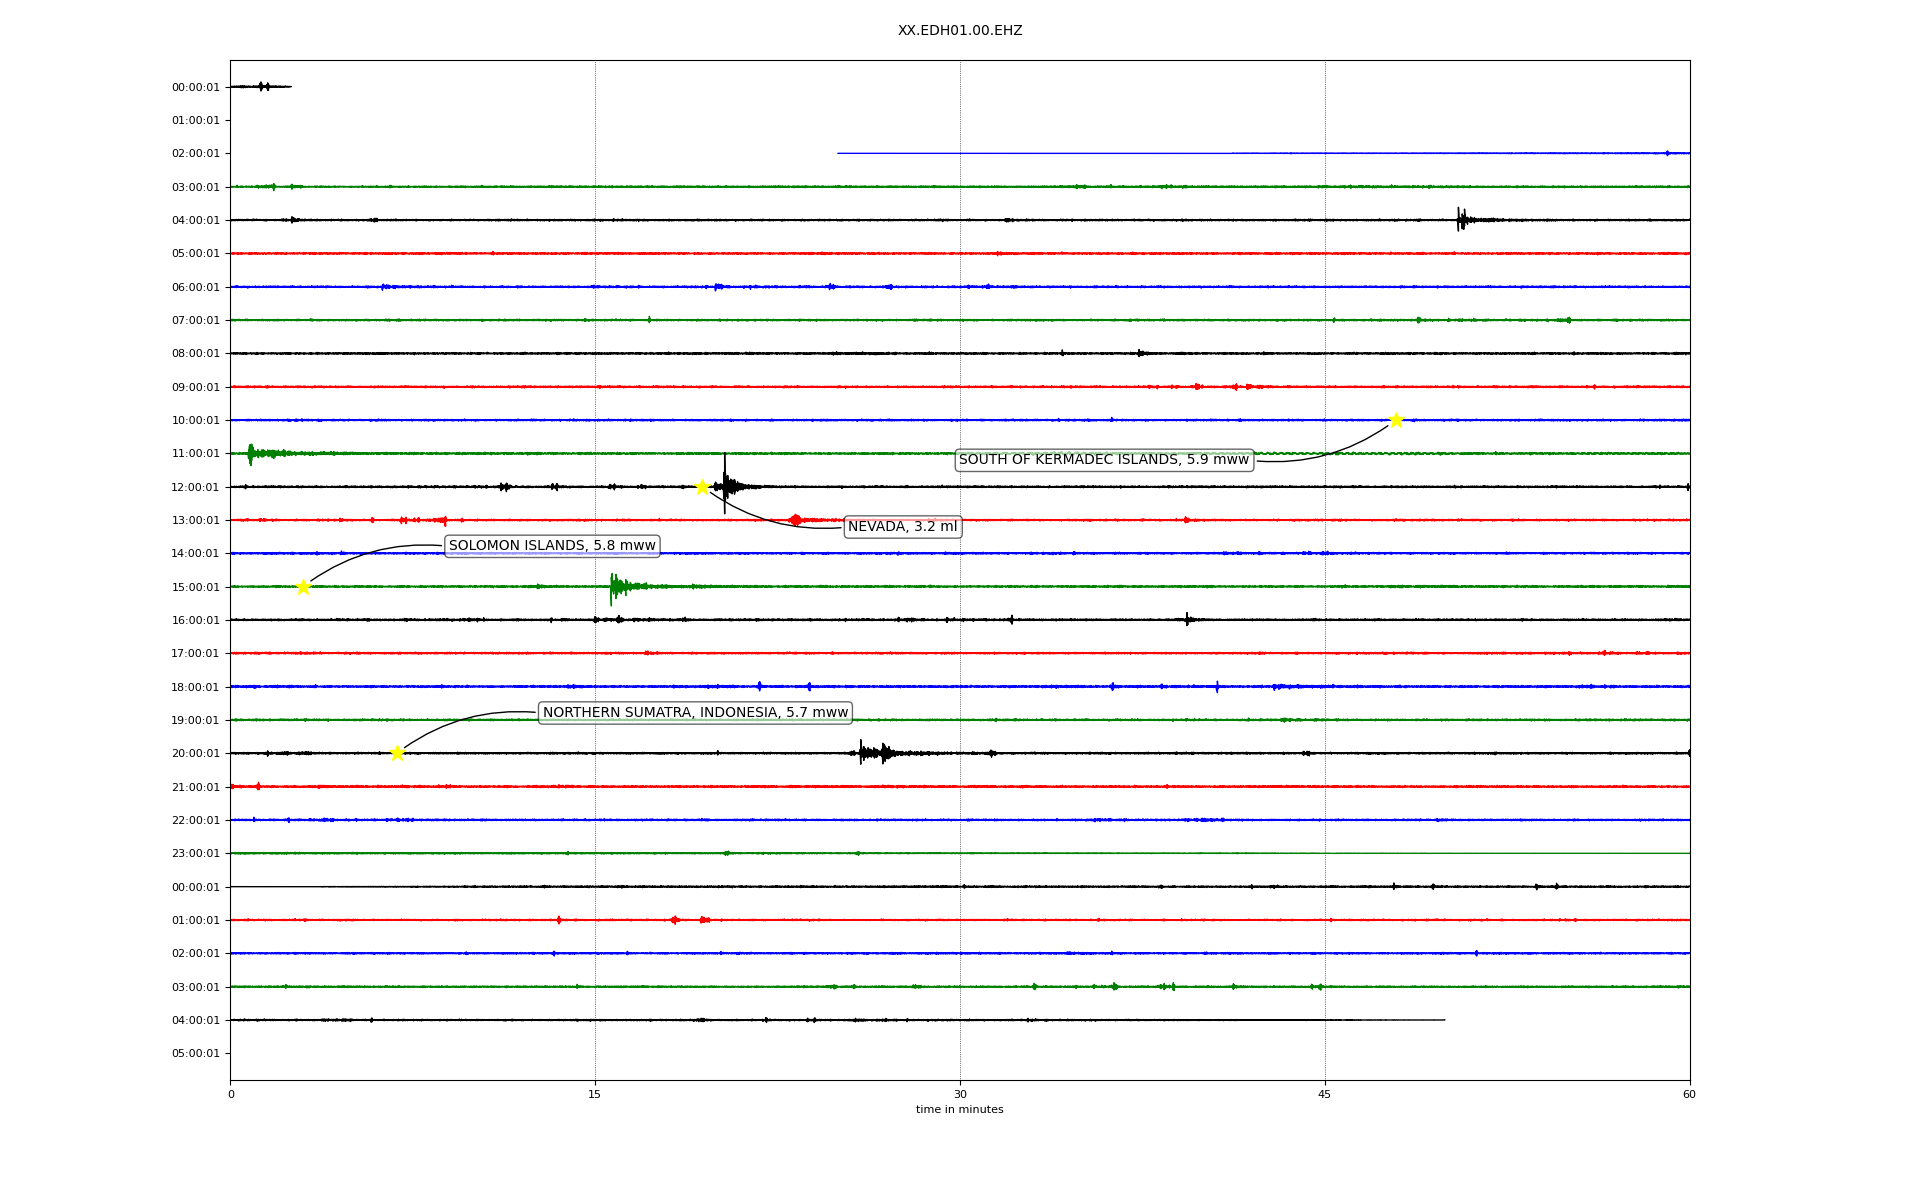Click the NORTHERN SUMATRA, INDONESIA label

(x=695, y=713)
